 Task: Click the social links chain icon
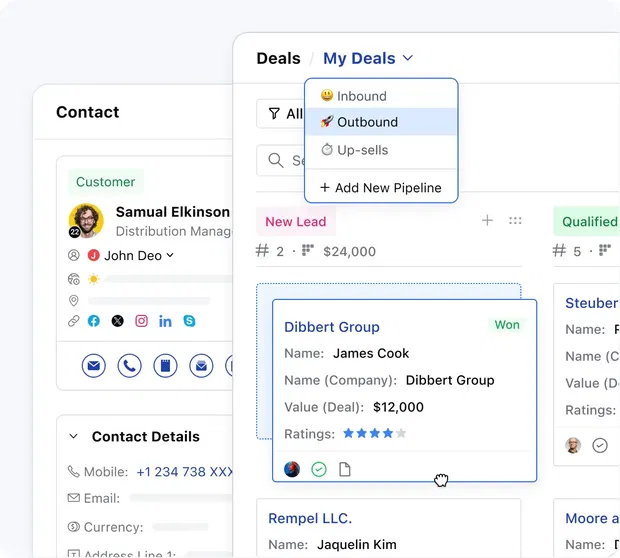click(x=74, y=321)
